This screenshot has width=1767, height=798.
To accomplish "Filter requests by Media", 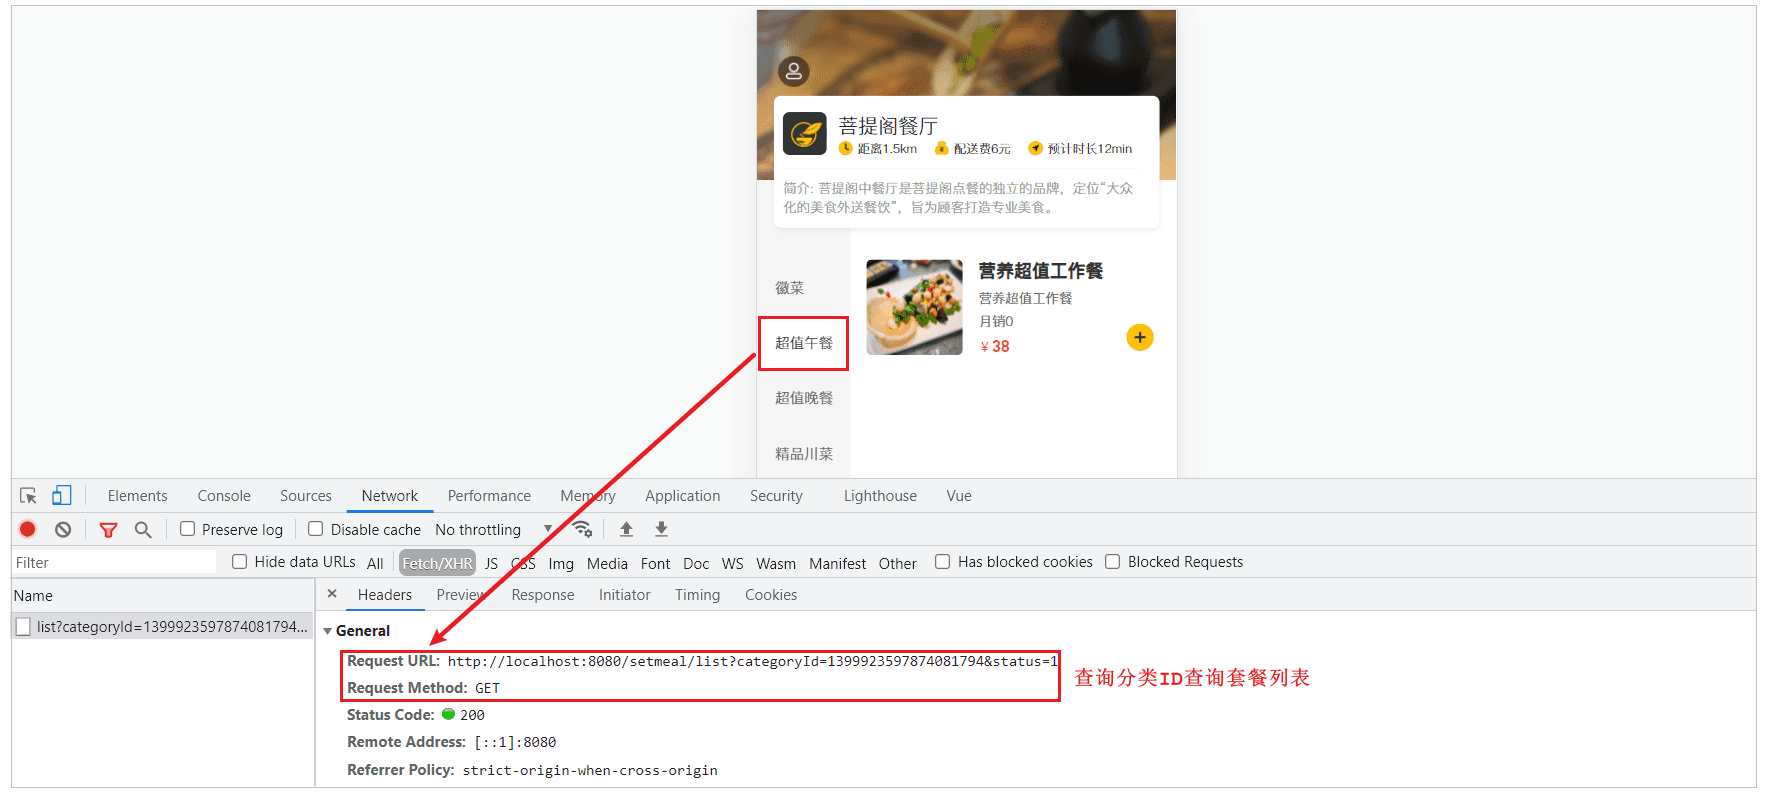I will 607,564.
